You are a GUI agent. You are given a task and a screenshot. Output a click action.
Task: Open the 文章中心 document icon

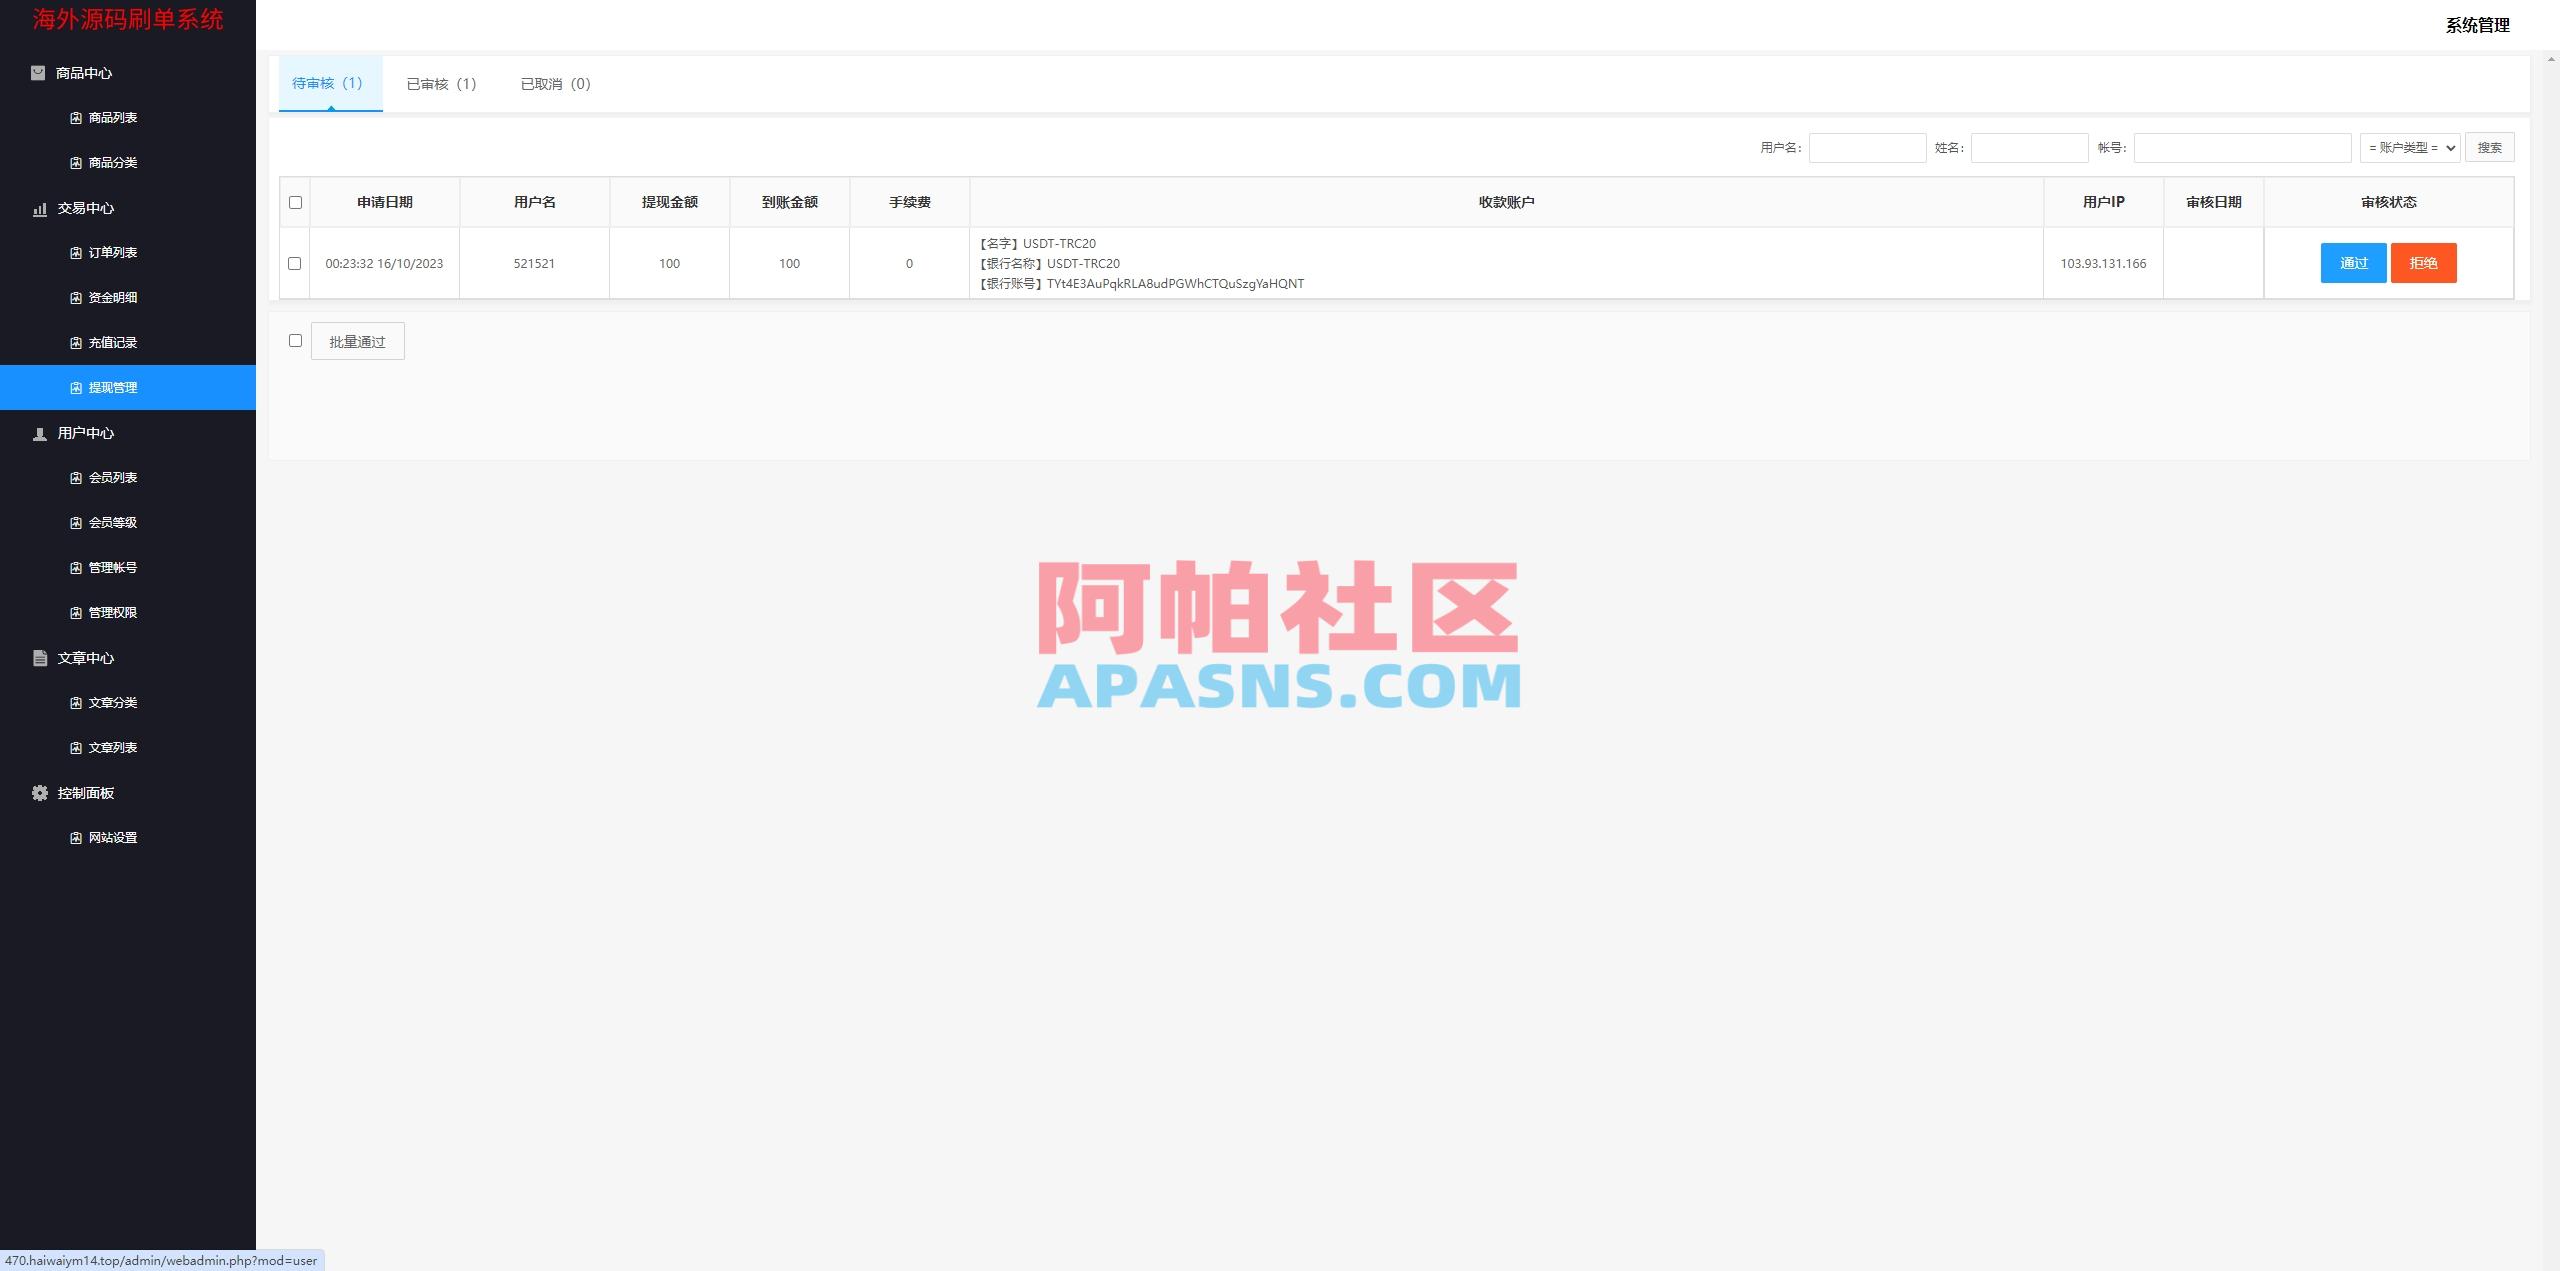click(39, 658)
